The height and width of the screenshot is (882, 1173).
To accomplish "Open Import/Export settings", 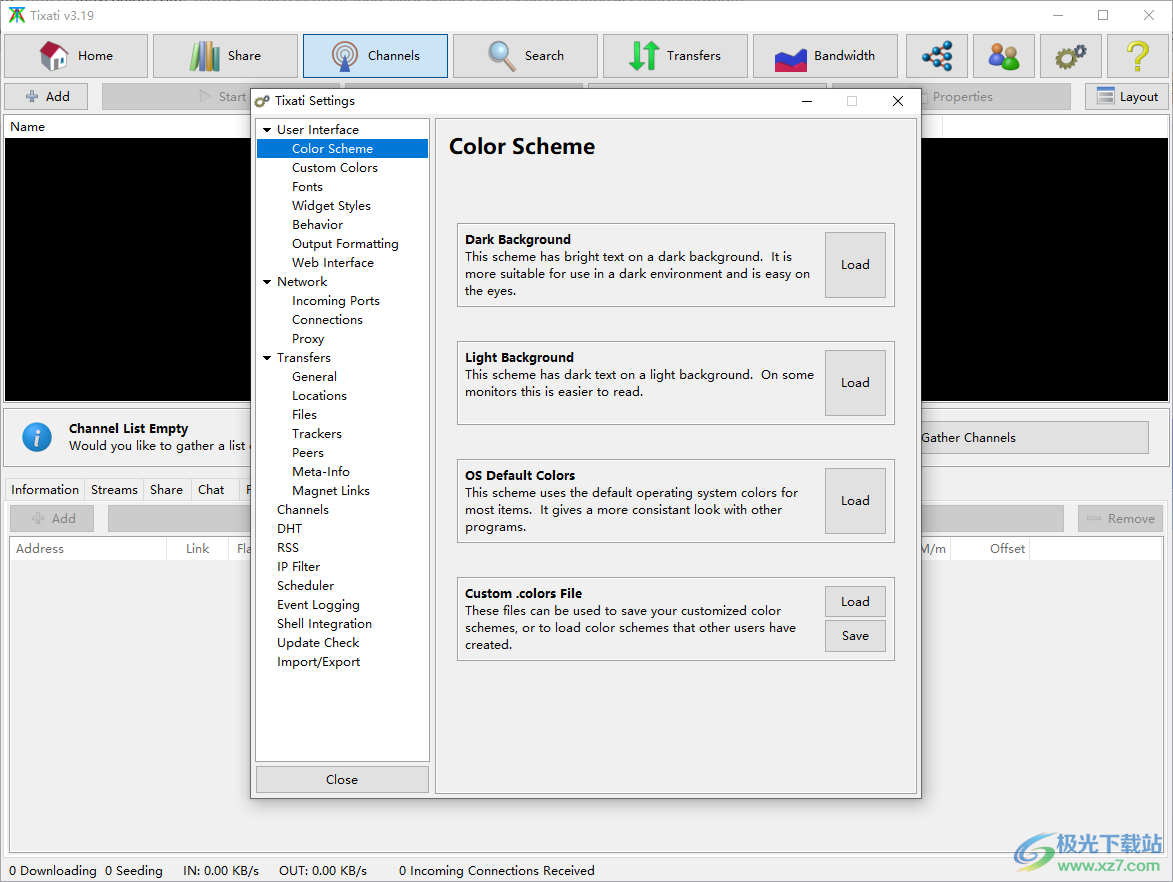I will tap(319, 662).
